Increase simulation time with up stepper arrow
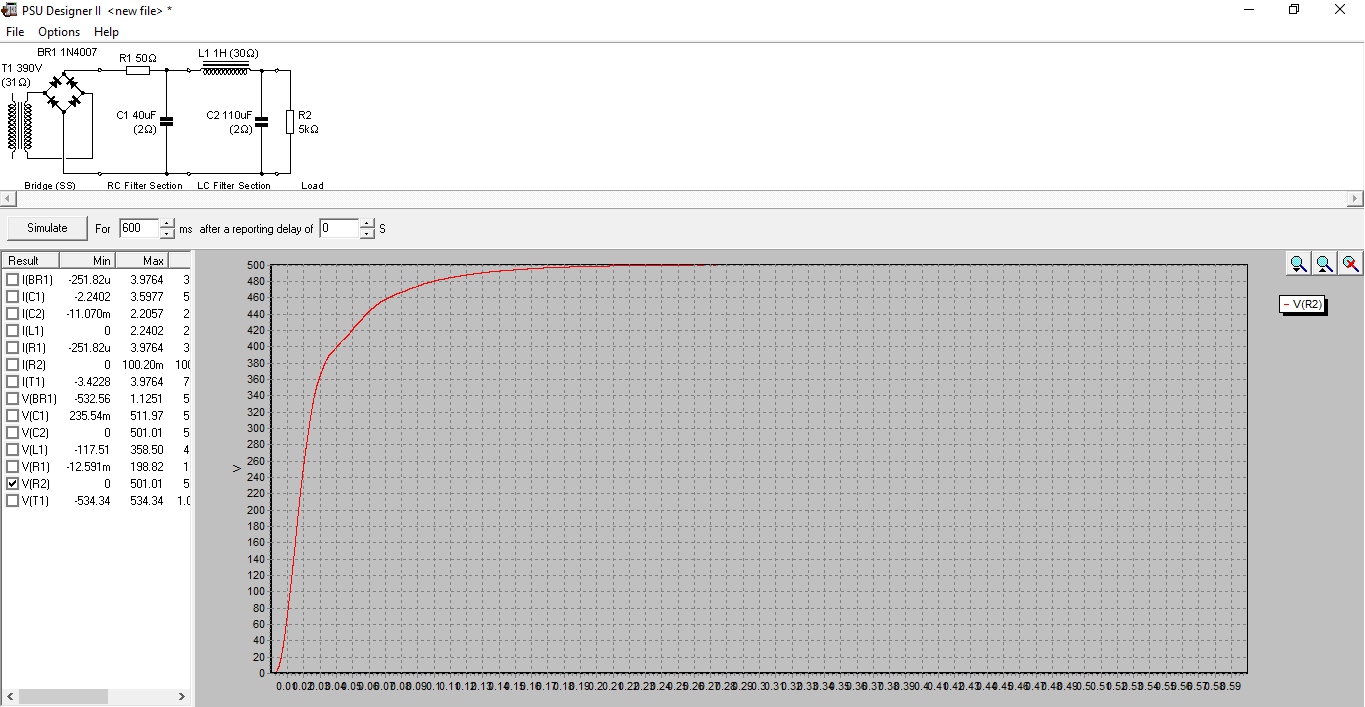 tap(167, 223)
